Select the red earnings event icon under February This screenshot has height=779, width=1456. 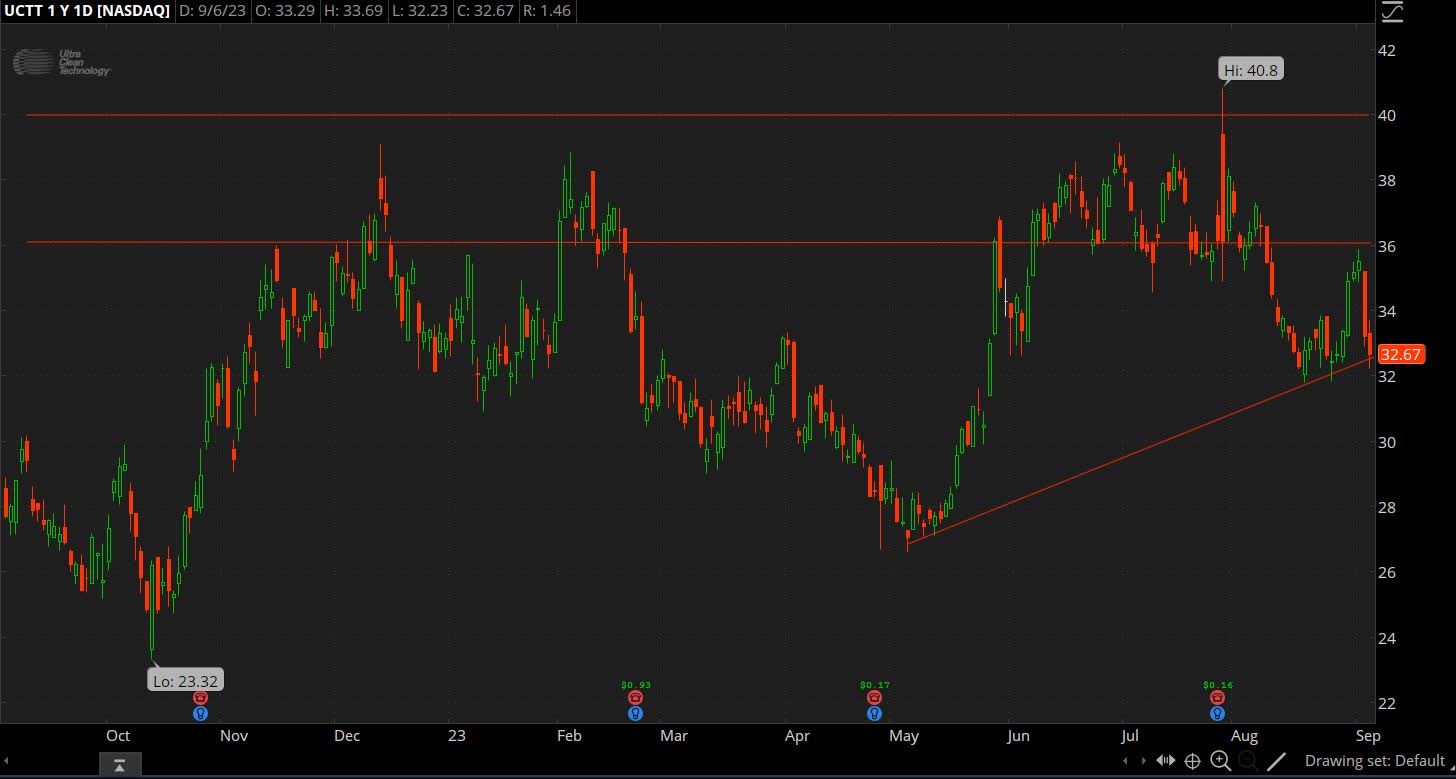[x=635, y=696]
